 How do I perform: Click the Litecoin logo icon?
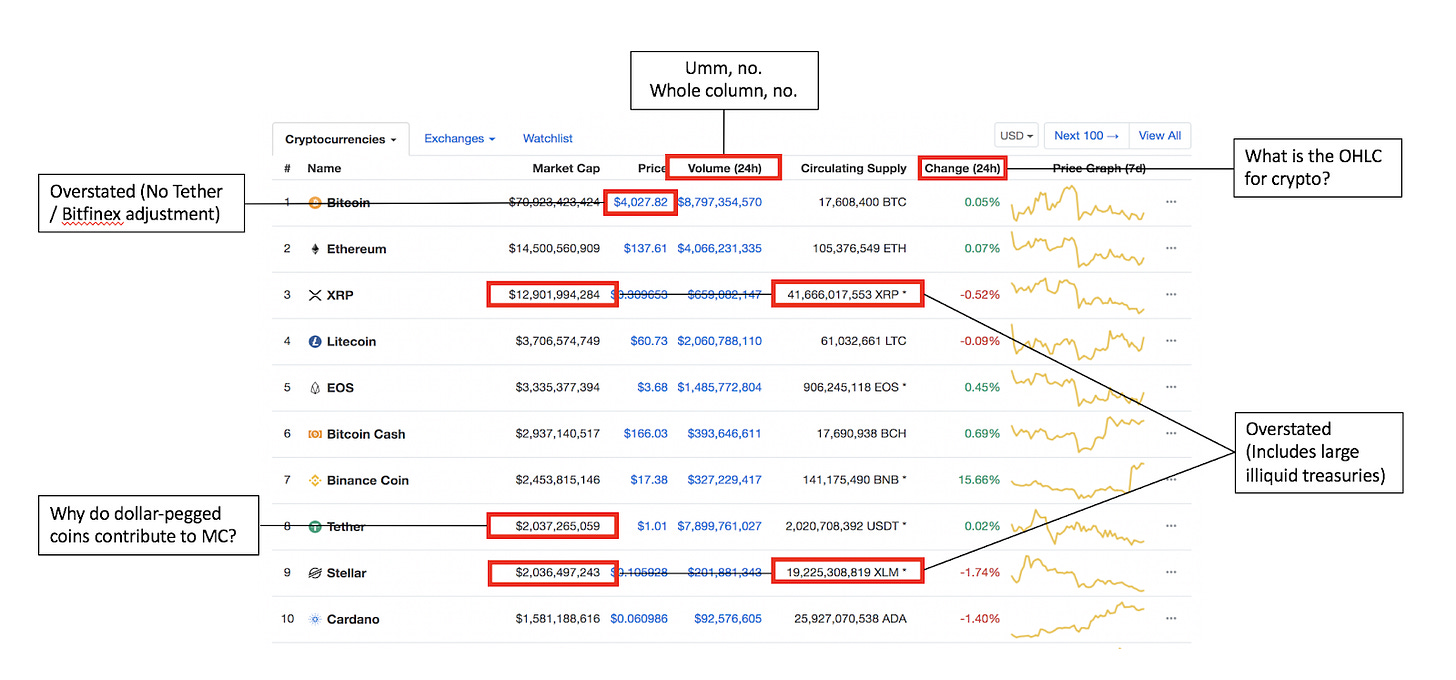pyautogui.click(x=315, y=342)
